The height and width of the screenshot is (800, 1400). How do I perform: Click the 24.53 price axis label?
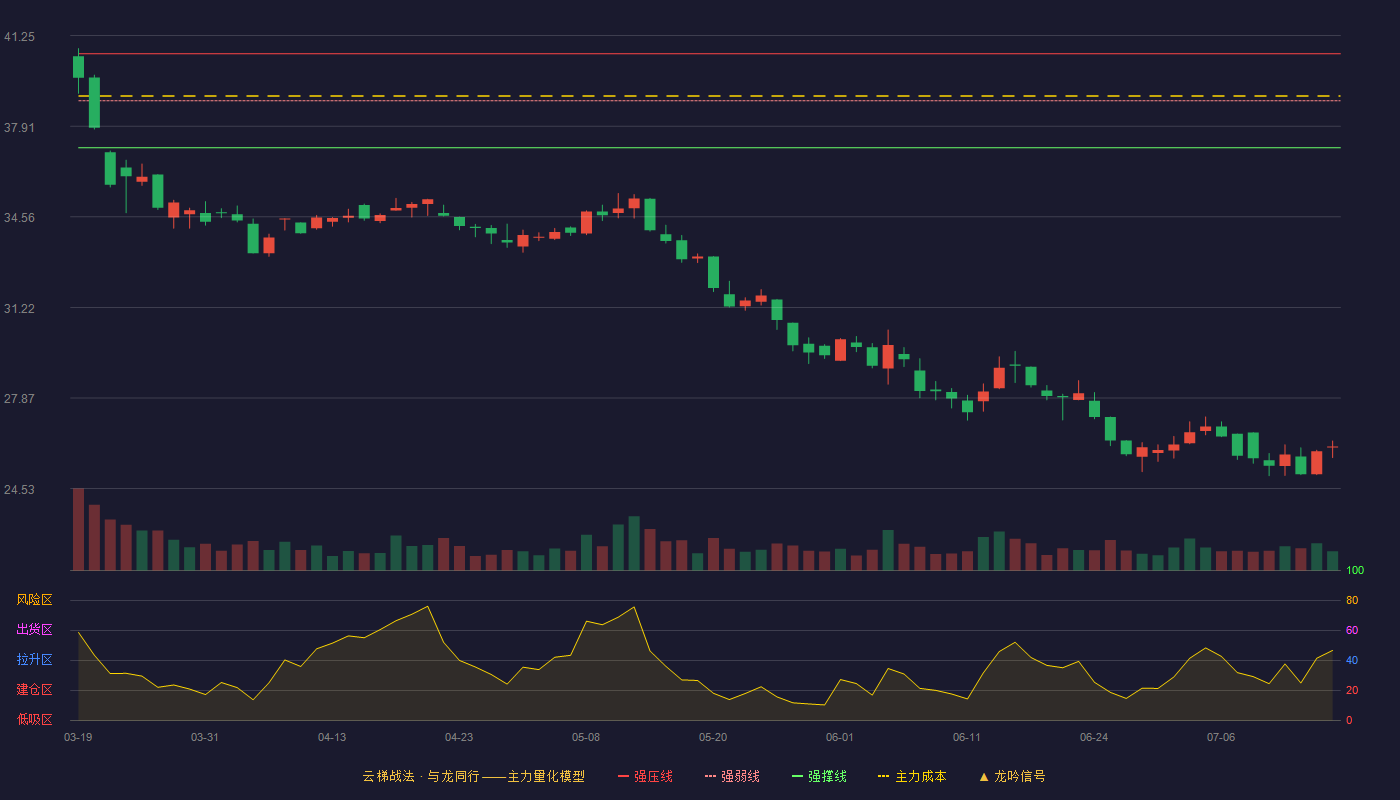pos(19,490)
